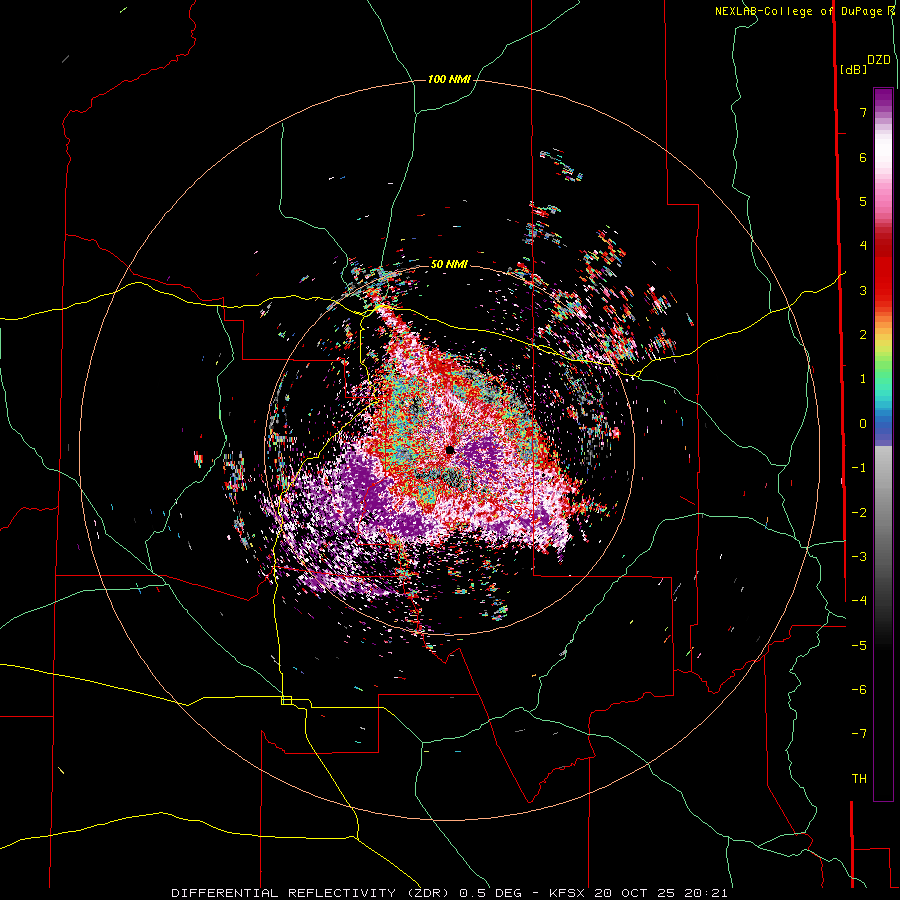Click the -3 value on the scale
900x900 pixels.
pos(859,557)
